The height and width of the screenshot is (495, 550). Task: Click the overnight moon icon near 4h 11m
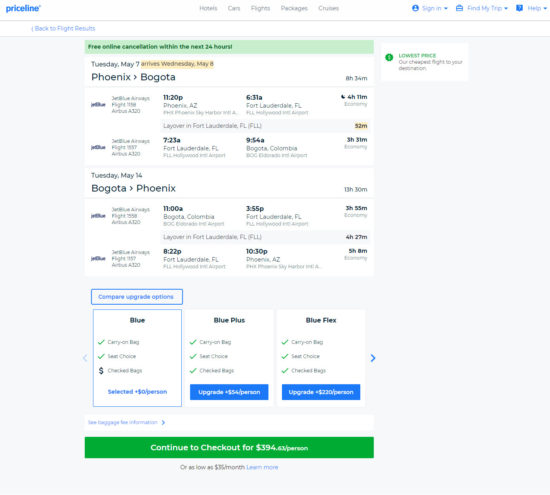(343, 97)
